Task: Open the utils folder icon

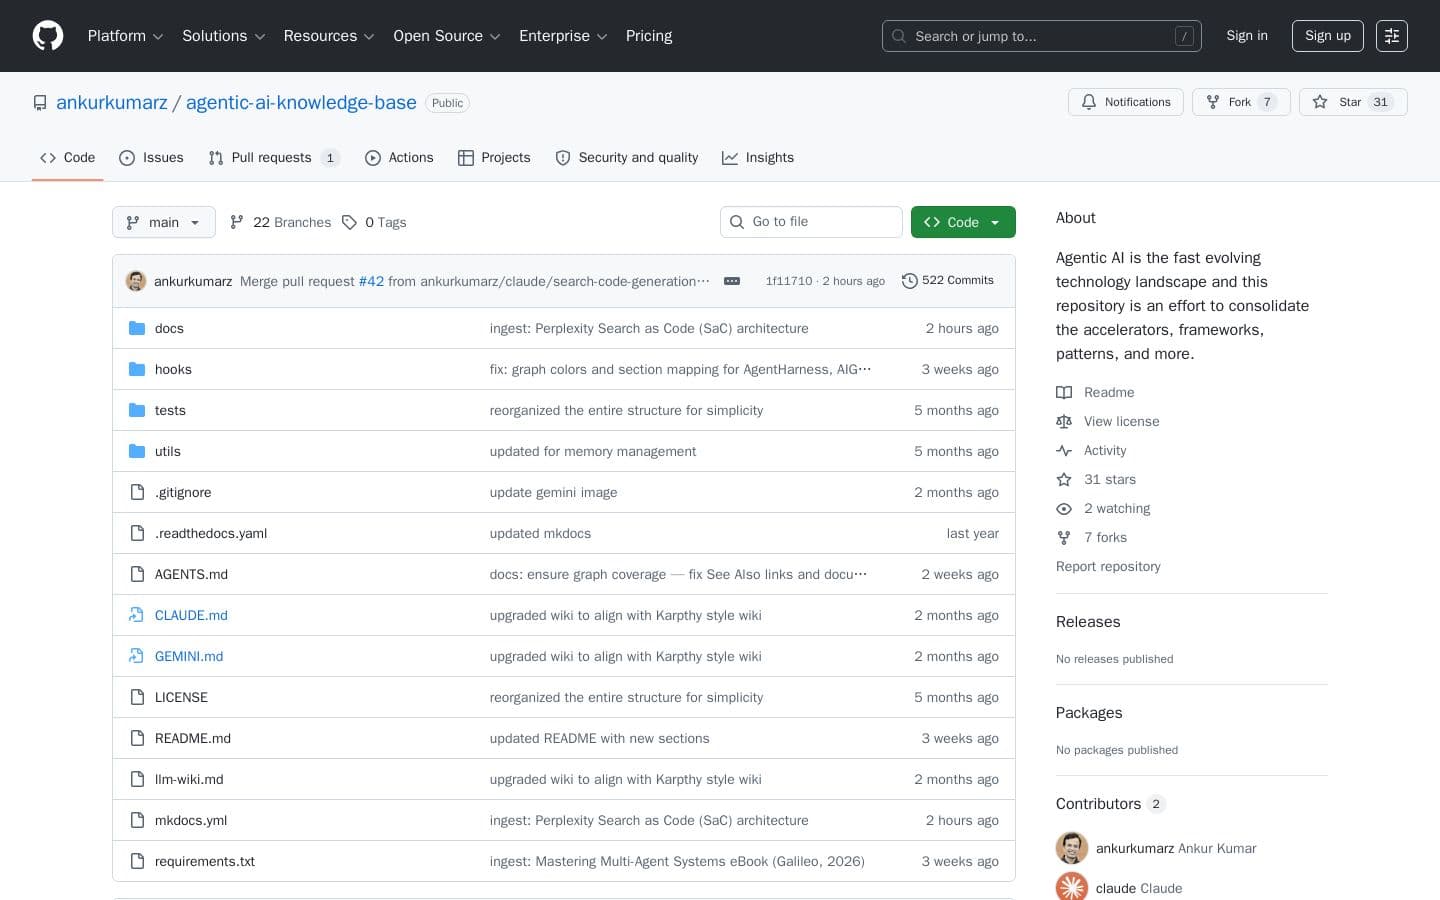Action: (x=137, y=451)
